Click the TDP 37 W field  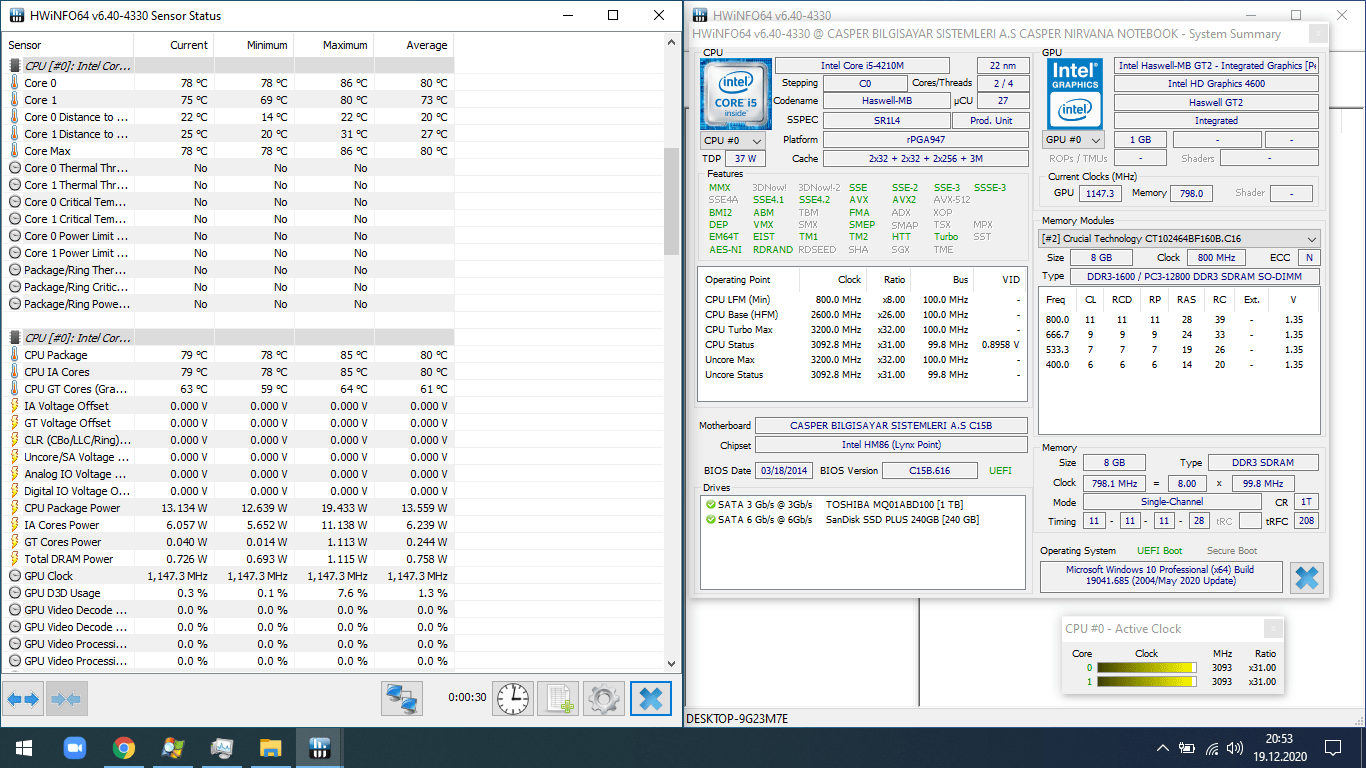tap(746, 159)
